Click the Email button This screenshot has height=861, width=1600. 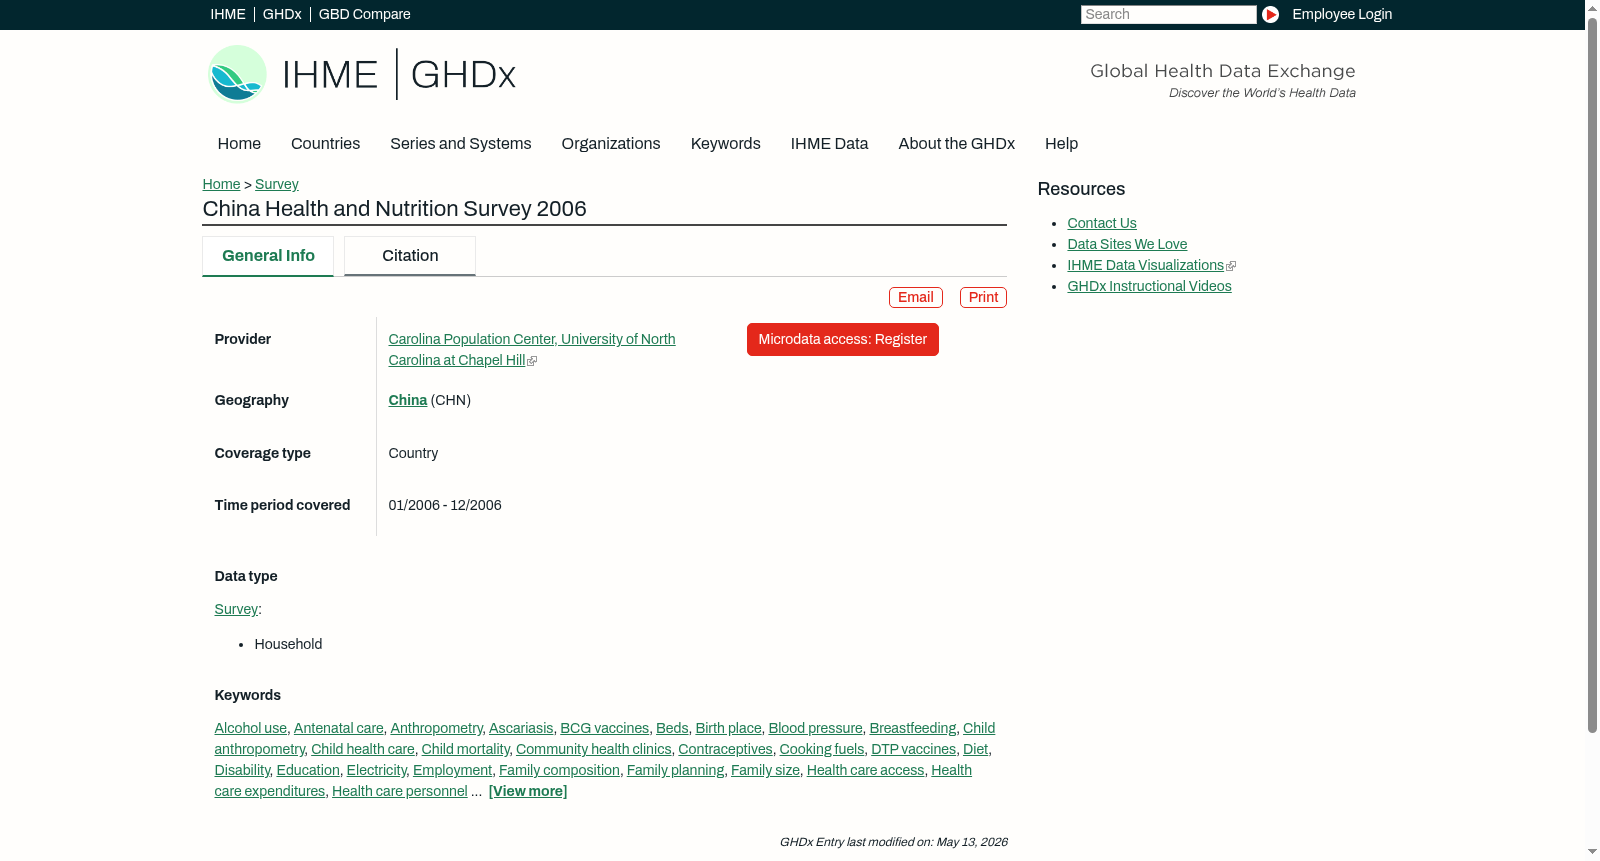click(916, 297)
